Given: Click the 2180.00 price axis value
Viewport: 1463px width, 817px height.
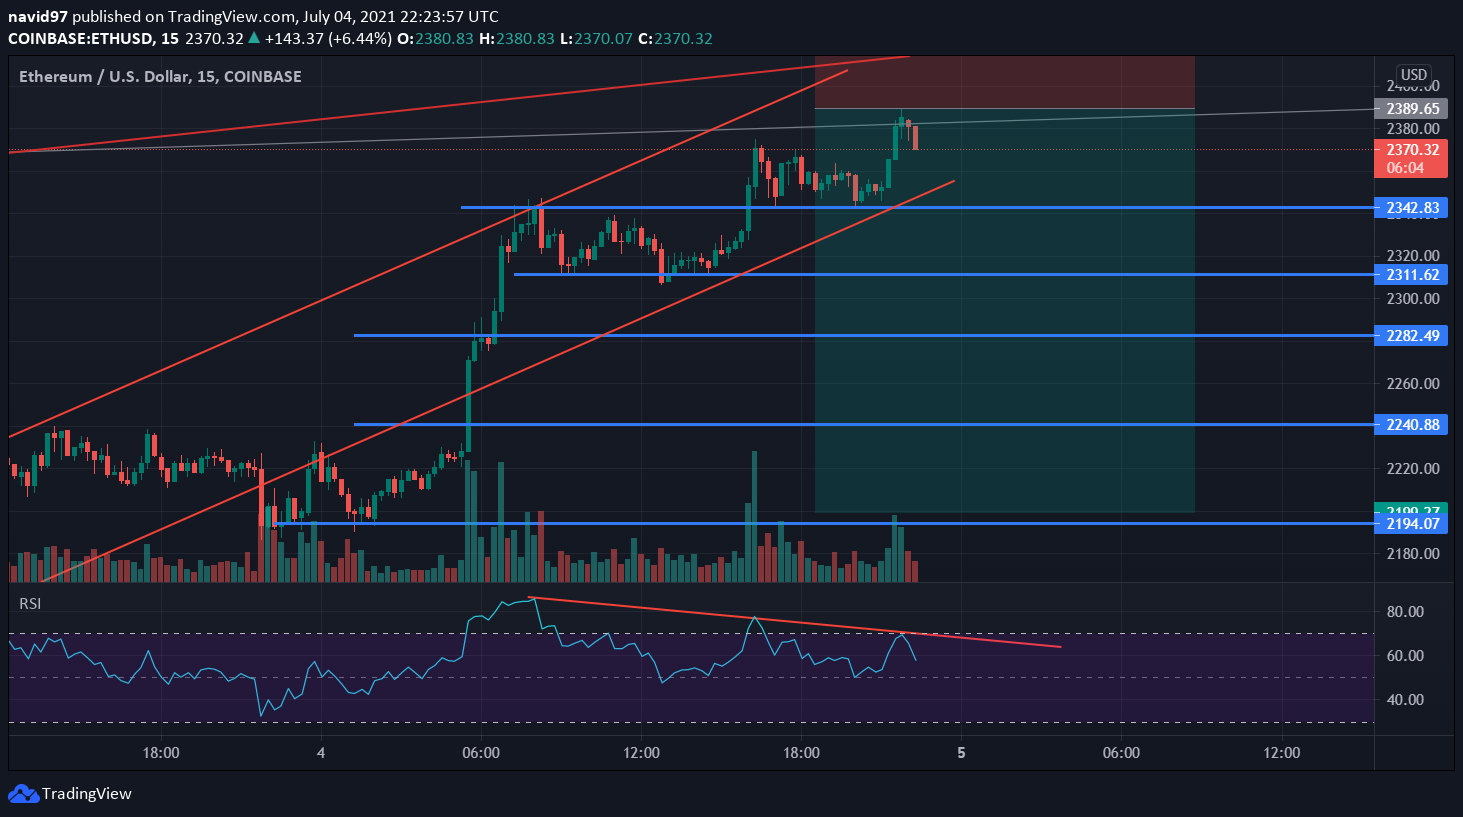Looking at the screenshot, I should (x=1413, y=553).
